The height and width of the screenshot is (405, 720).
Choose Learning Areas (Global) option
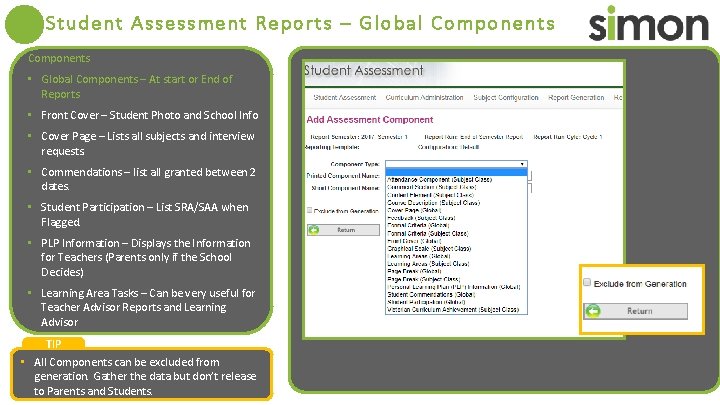click(418, 256)
